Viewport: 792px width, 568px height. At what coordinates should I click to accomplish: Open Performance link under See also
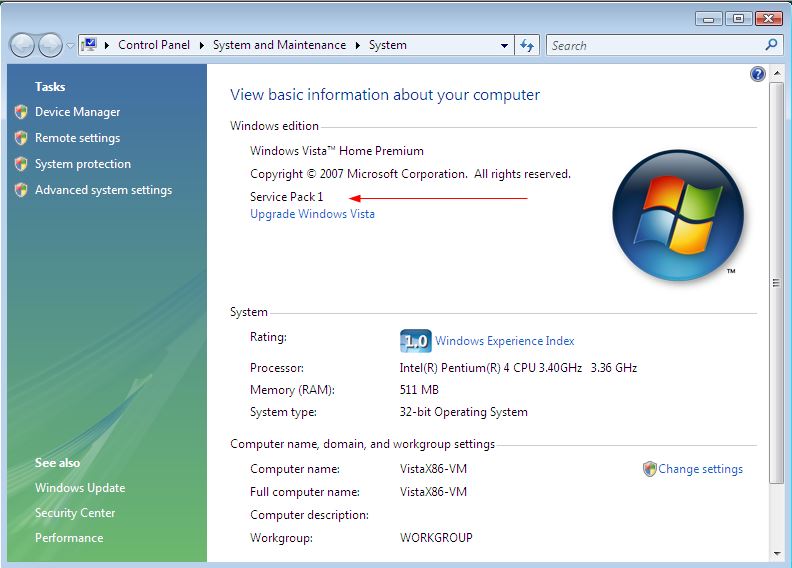coord(69,538)
